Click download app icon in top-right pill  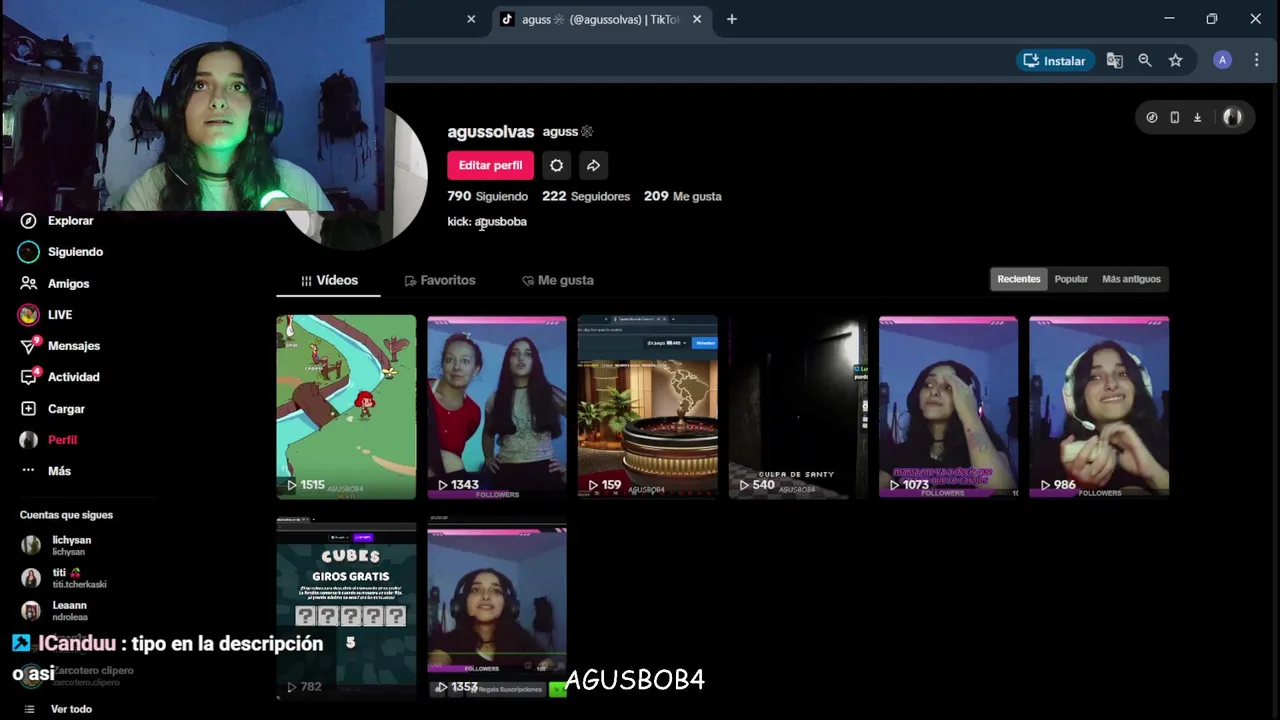[1197, 117]
